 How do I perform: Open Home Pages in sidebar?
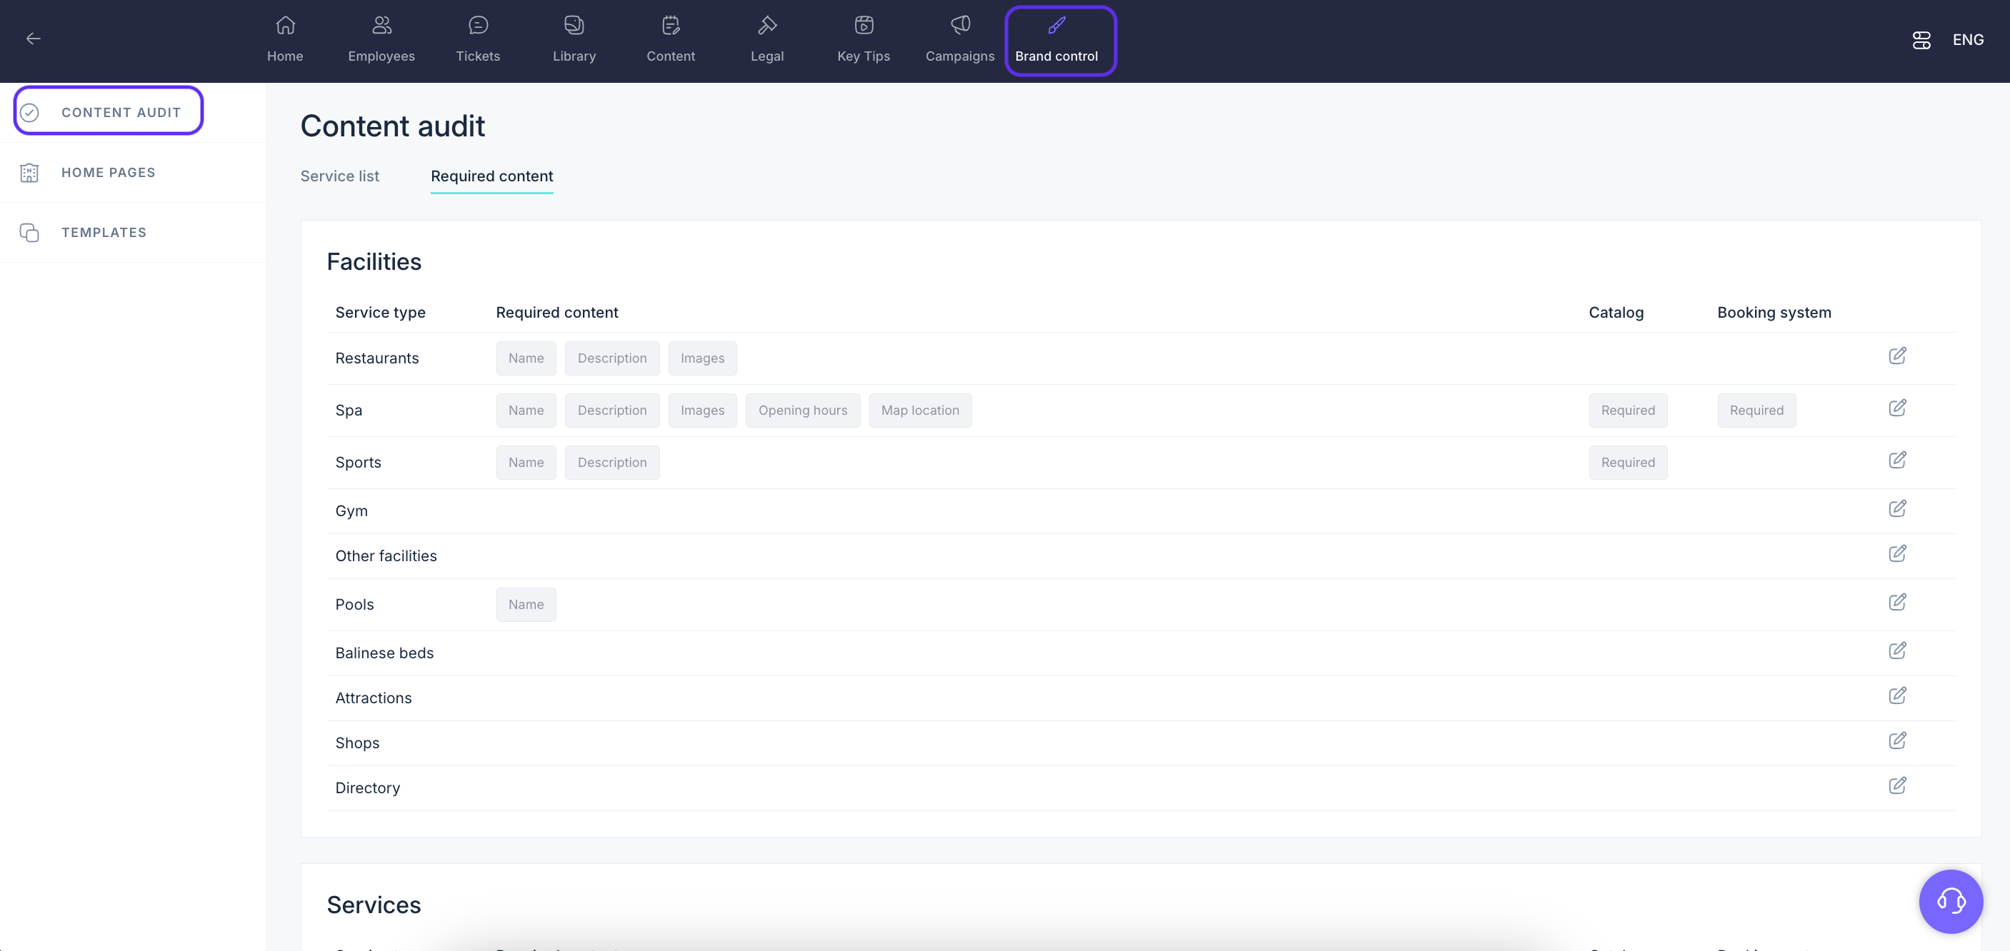(x=108, y=172)
